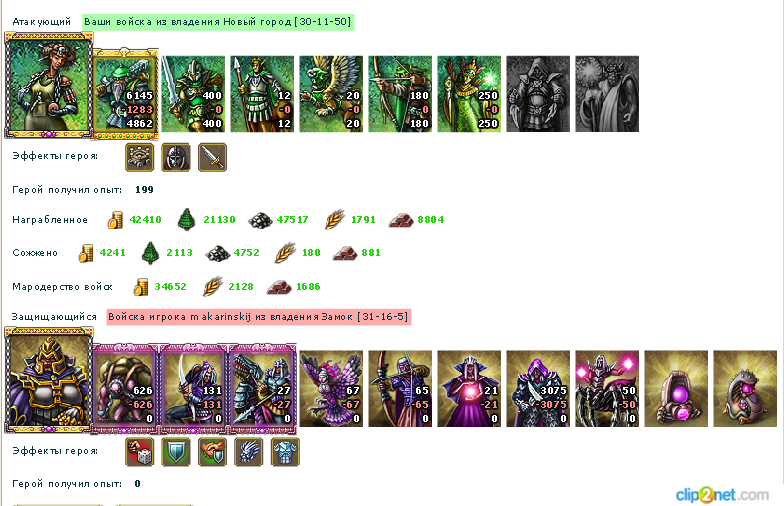
Task: Click the red-eyed helmet hero effect icon
Action: (176, 158)
